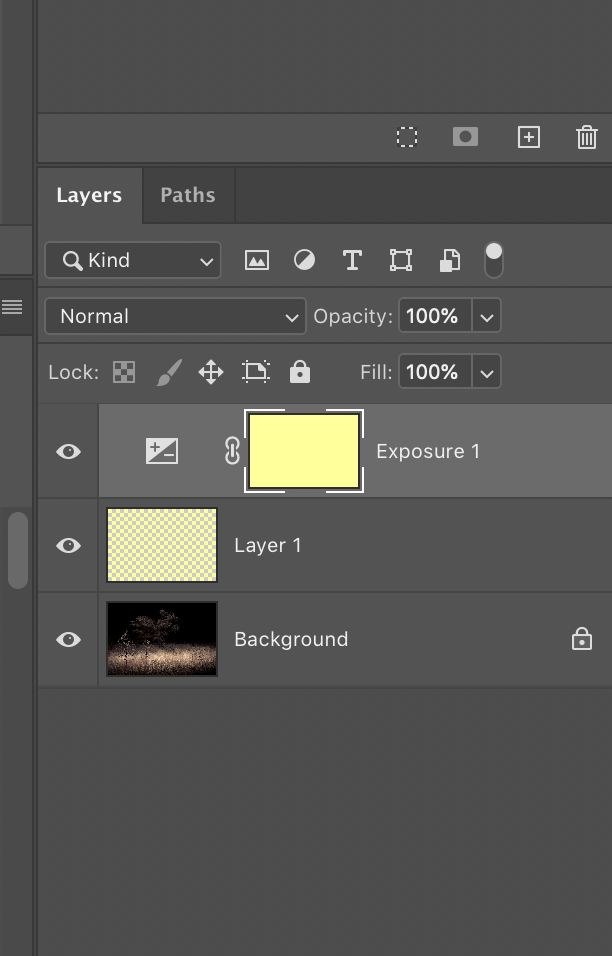
Task: Click Fill 100% value field
Action: tap(435, 372)
